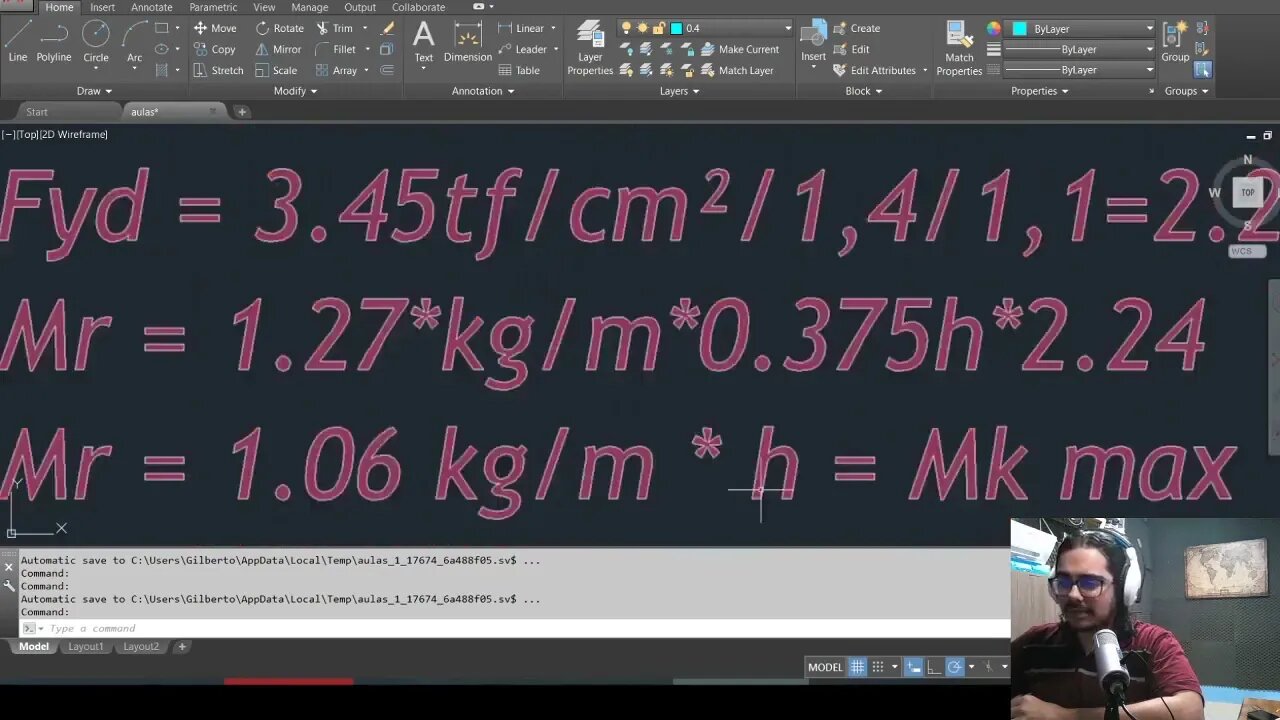This screenshot has height=720, width=1280.
Task: Open the layer dropdown showing 0.4
Action: point(732,28)
